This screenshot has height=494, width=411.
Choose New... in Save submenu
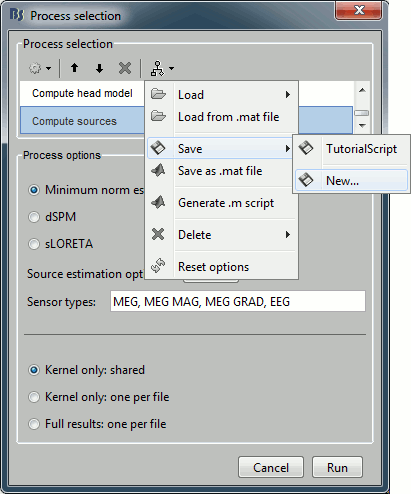(x=351, y=180)
